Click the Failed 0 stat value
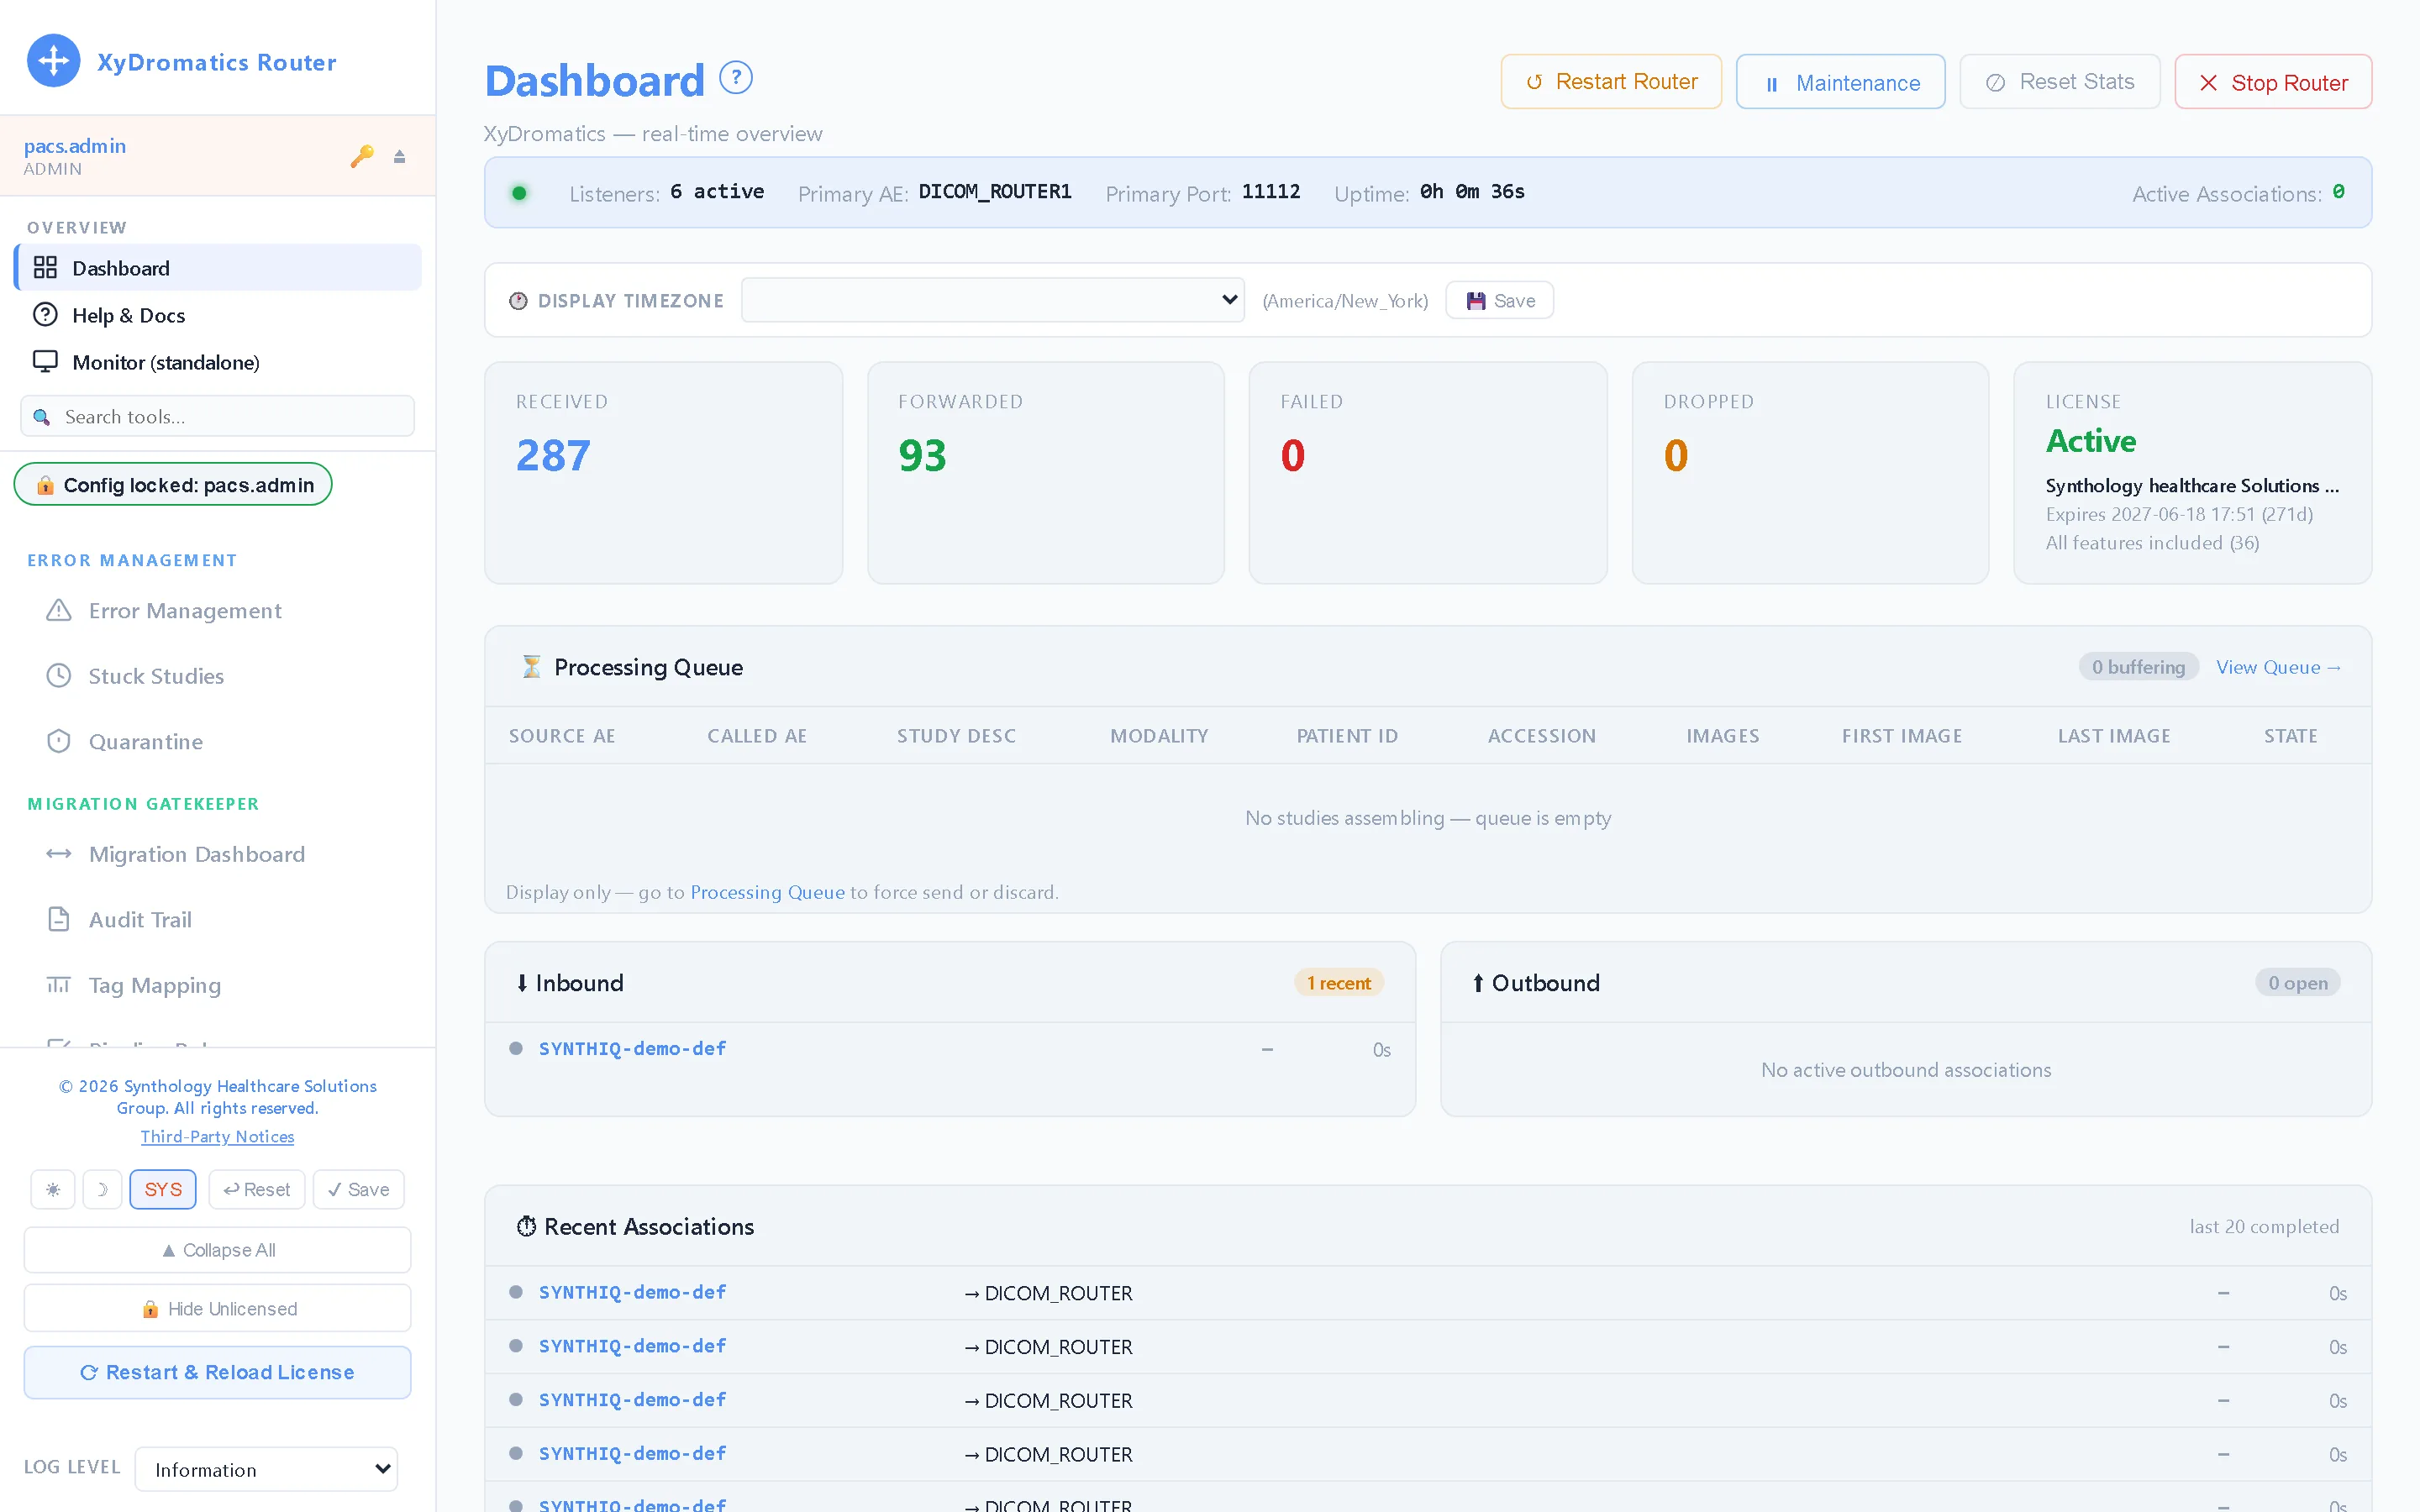This screenshot has width=2420, height=1512. [1293, 455]
